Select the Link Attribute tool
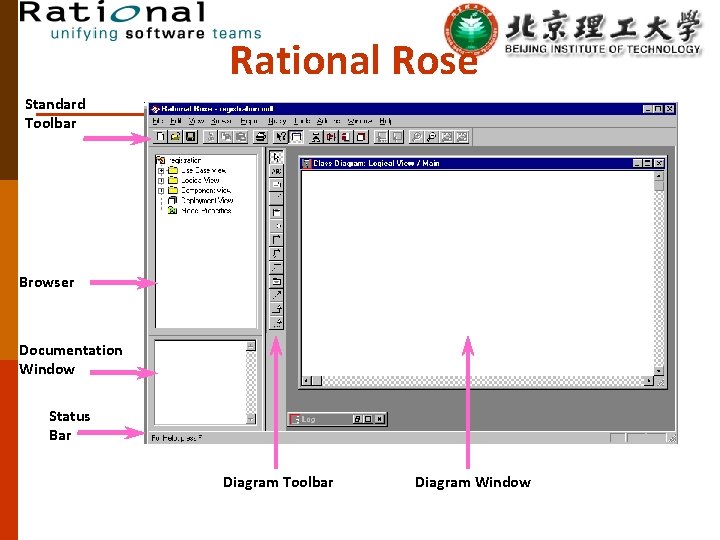The height and width of the screenshot is (540, 720). tap(276, 267)
